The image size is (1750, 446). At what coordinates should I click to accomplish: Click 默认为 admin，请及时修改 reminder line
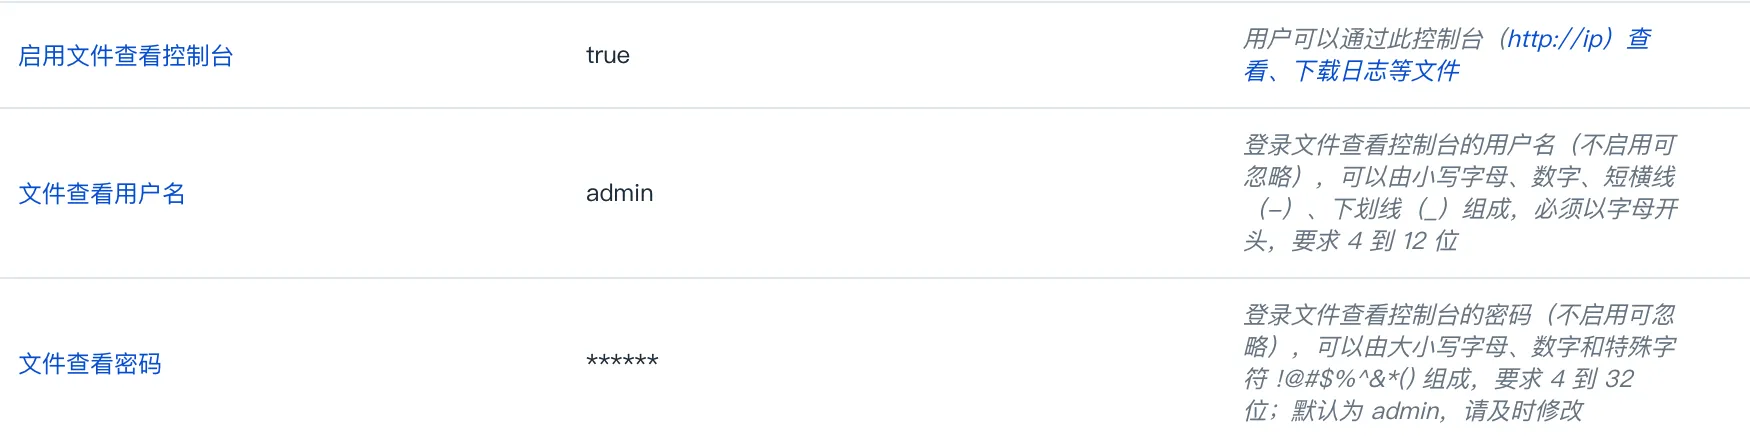[1438, 411]
